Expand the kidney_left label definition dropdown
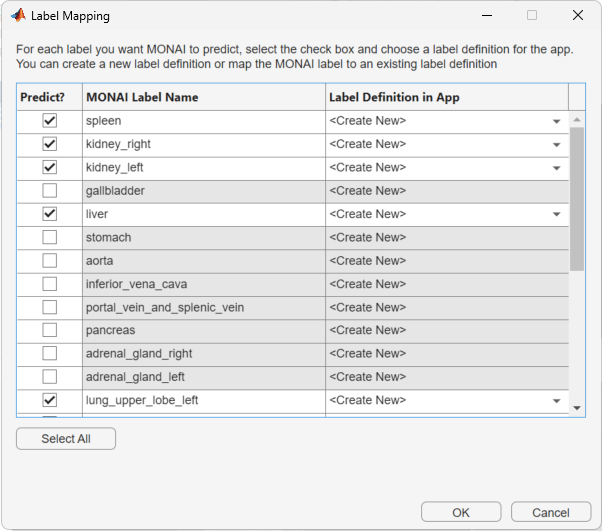Screen dimensions: 602x531 click(556, 168)
